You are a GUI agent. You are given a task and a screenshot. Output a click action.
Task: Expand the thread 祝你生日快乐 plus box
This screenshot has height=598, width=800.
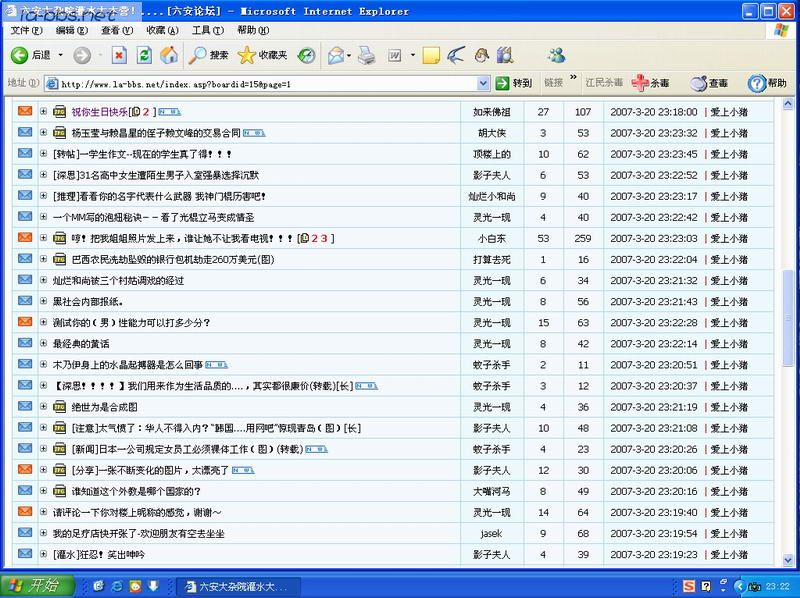click(x=44, y=111)
